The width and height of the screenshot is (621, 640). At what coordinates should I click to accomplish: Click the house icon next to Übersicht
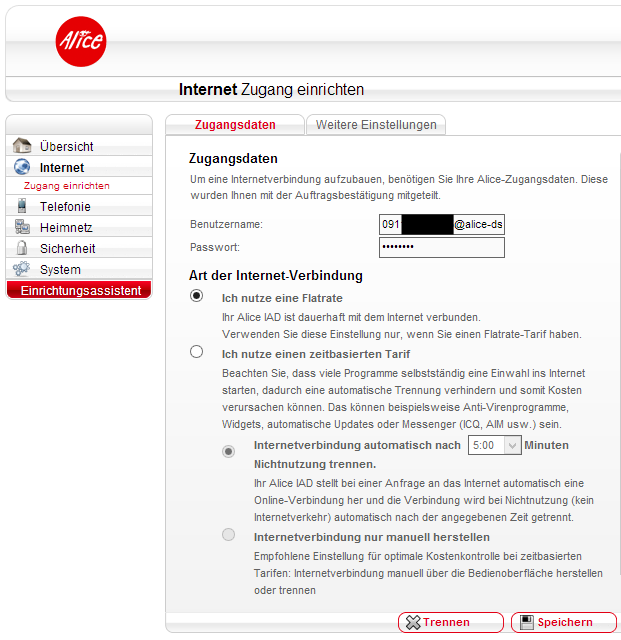tap(22, 145)
